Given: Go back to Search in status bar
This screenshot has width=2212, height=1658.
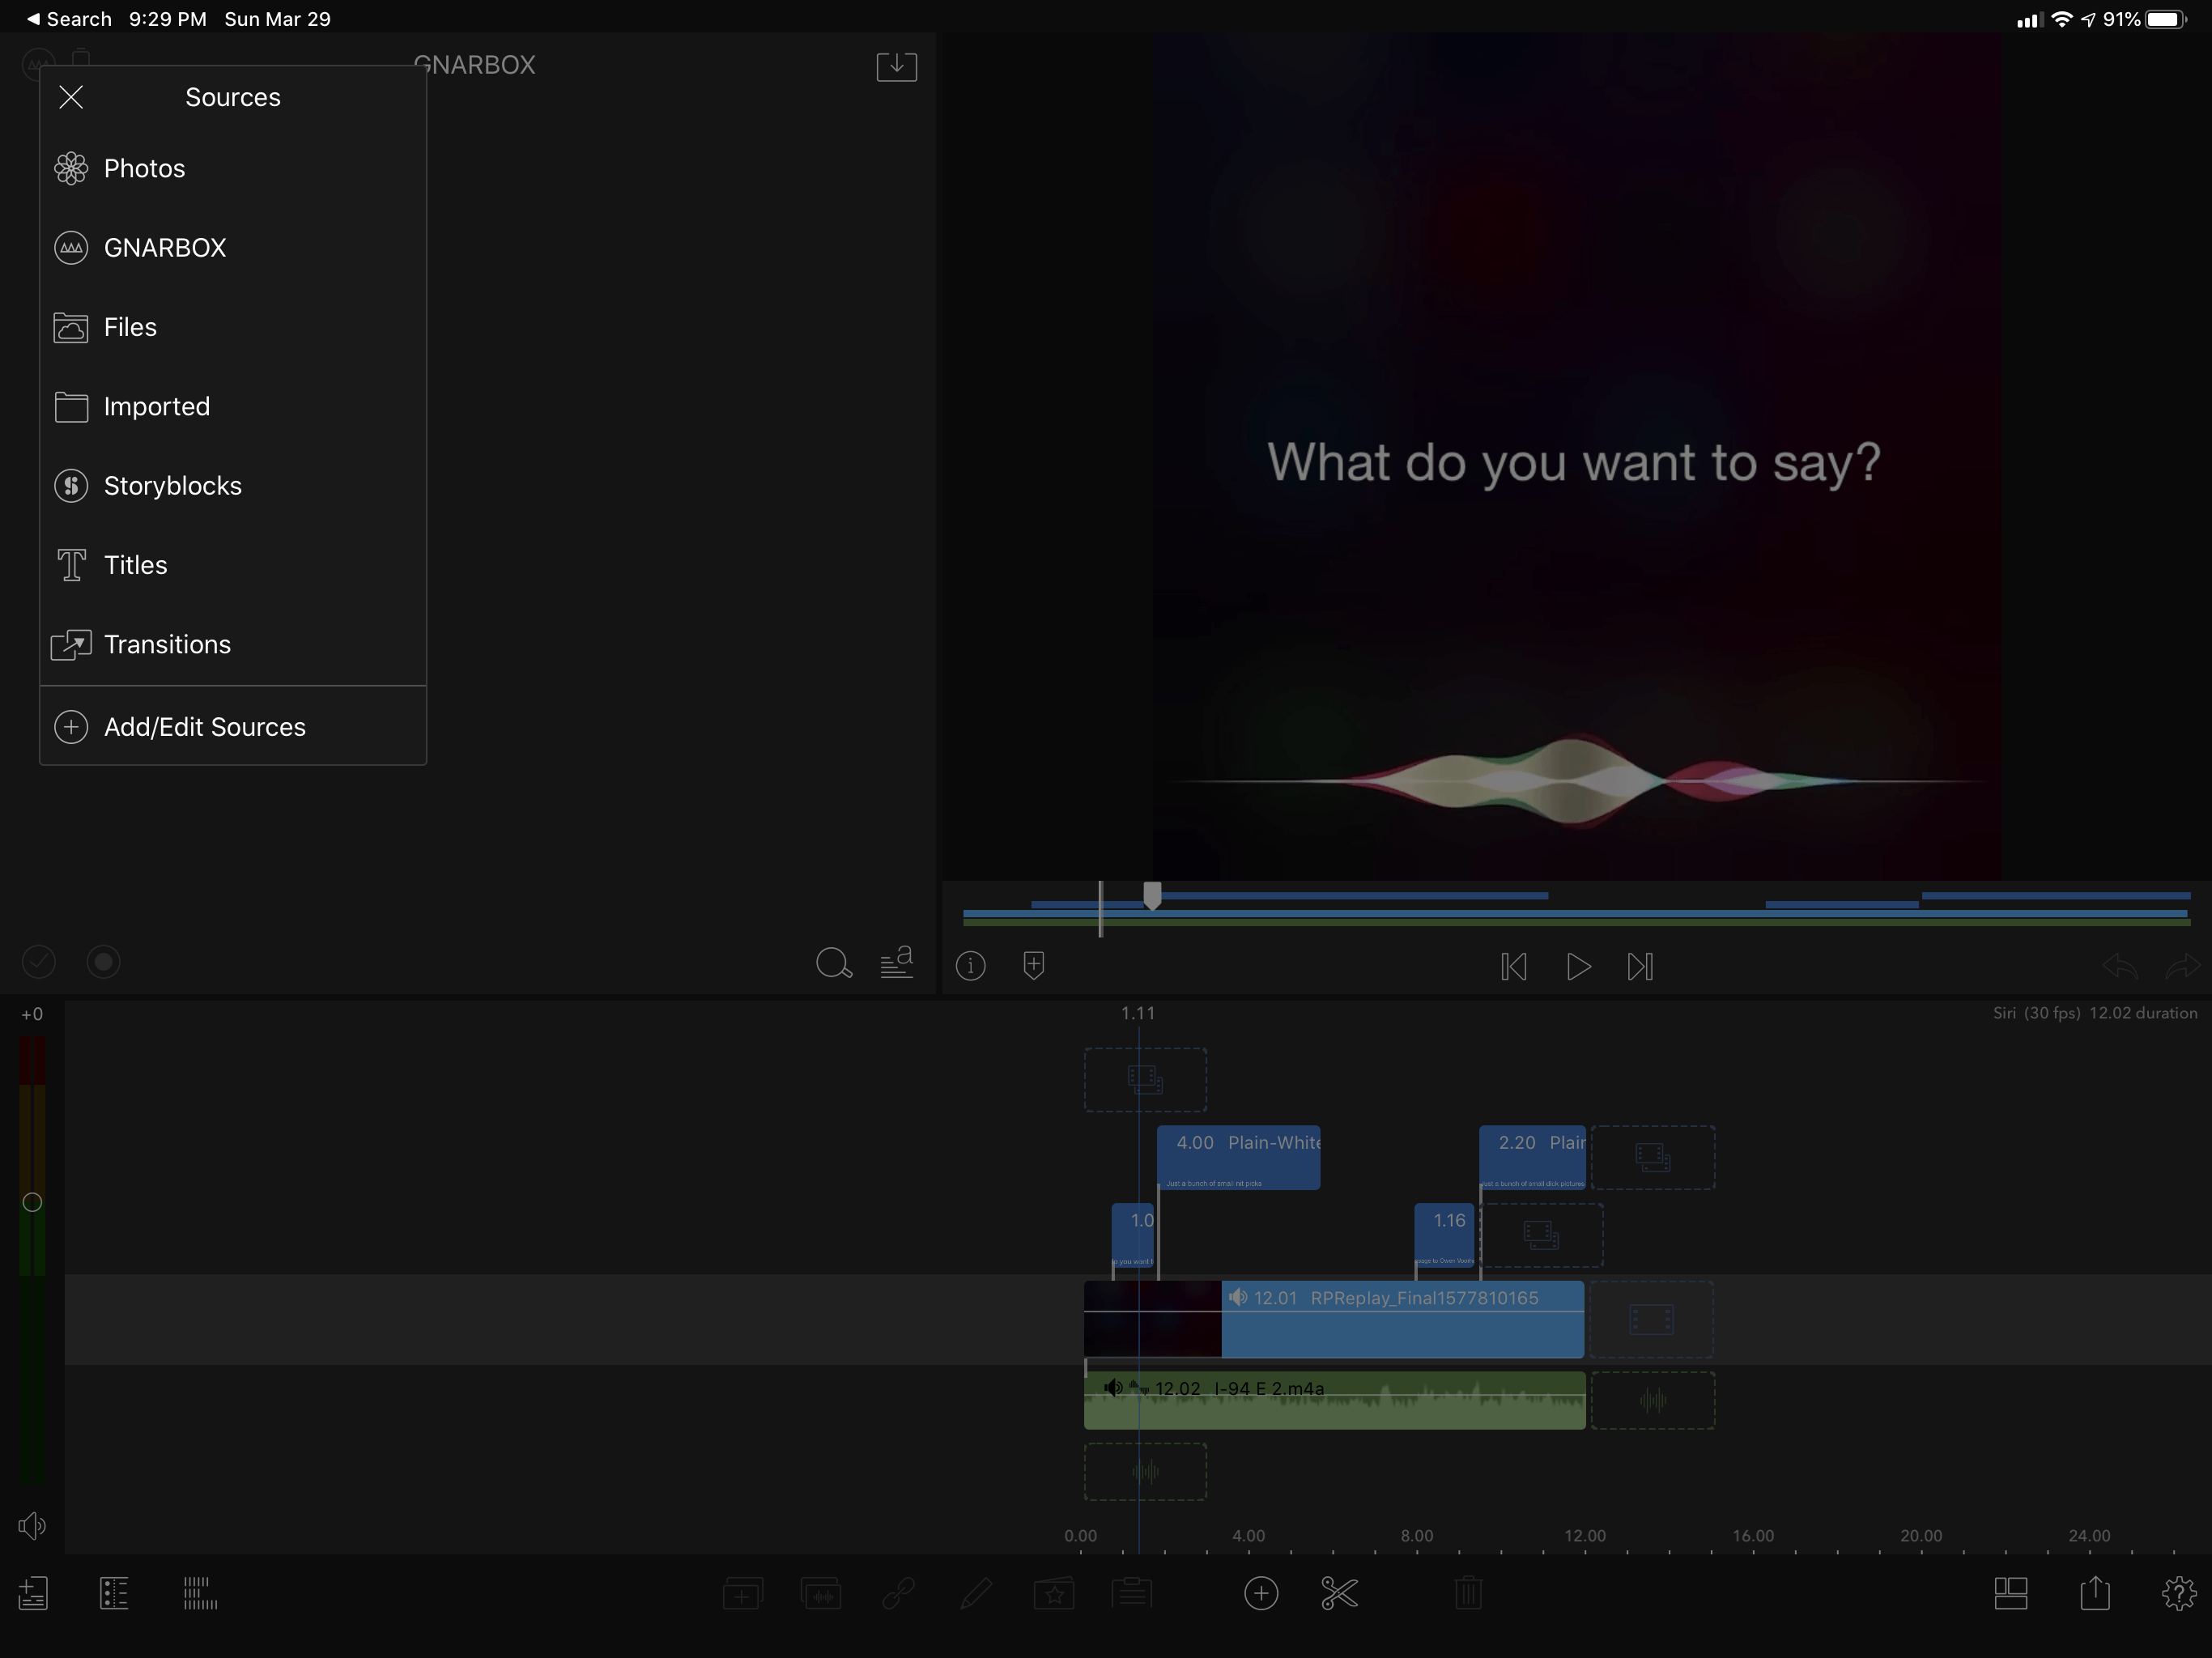Looking at the screenshot, I should pos(69,19).
